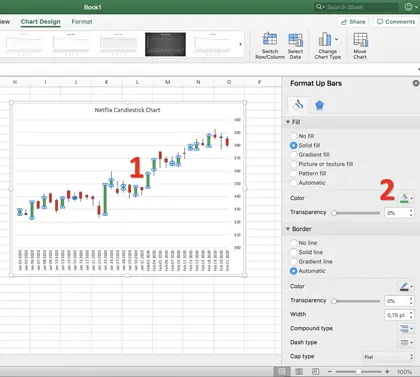420x377 pixels.
Task: Click the border Width stepper arrows
Action: [411, 315]
